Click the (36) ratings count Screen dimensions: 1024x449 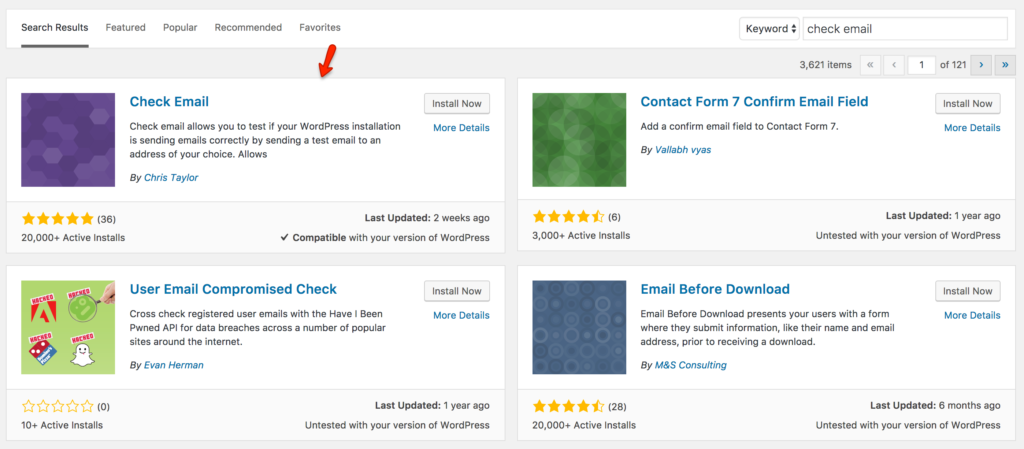pos(106,219)
